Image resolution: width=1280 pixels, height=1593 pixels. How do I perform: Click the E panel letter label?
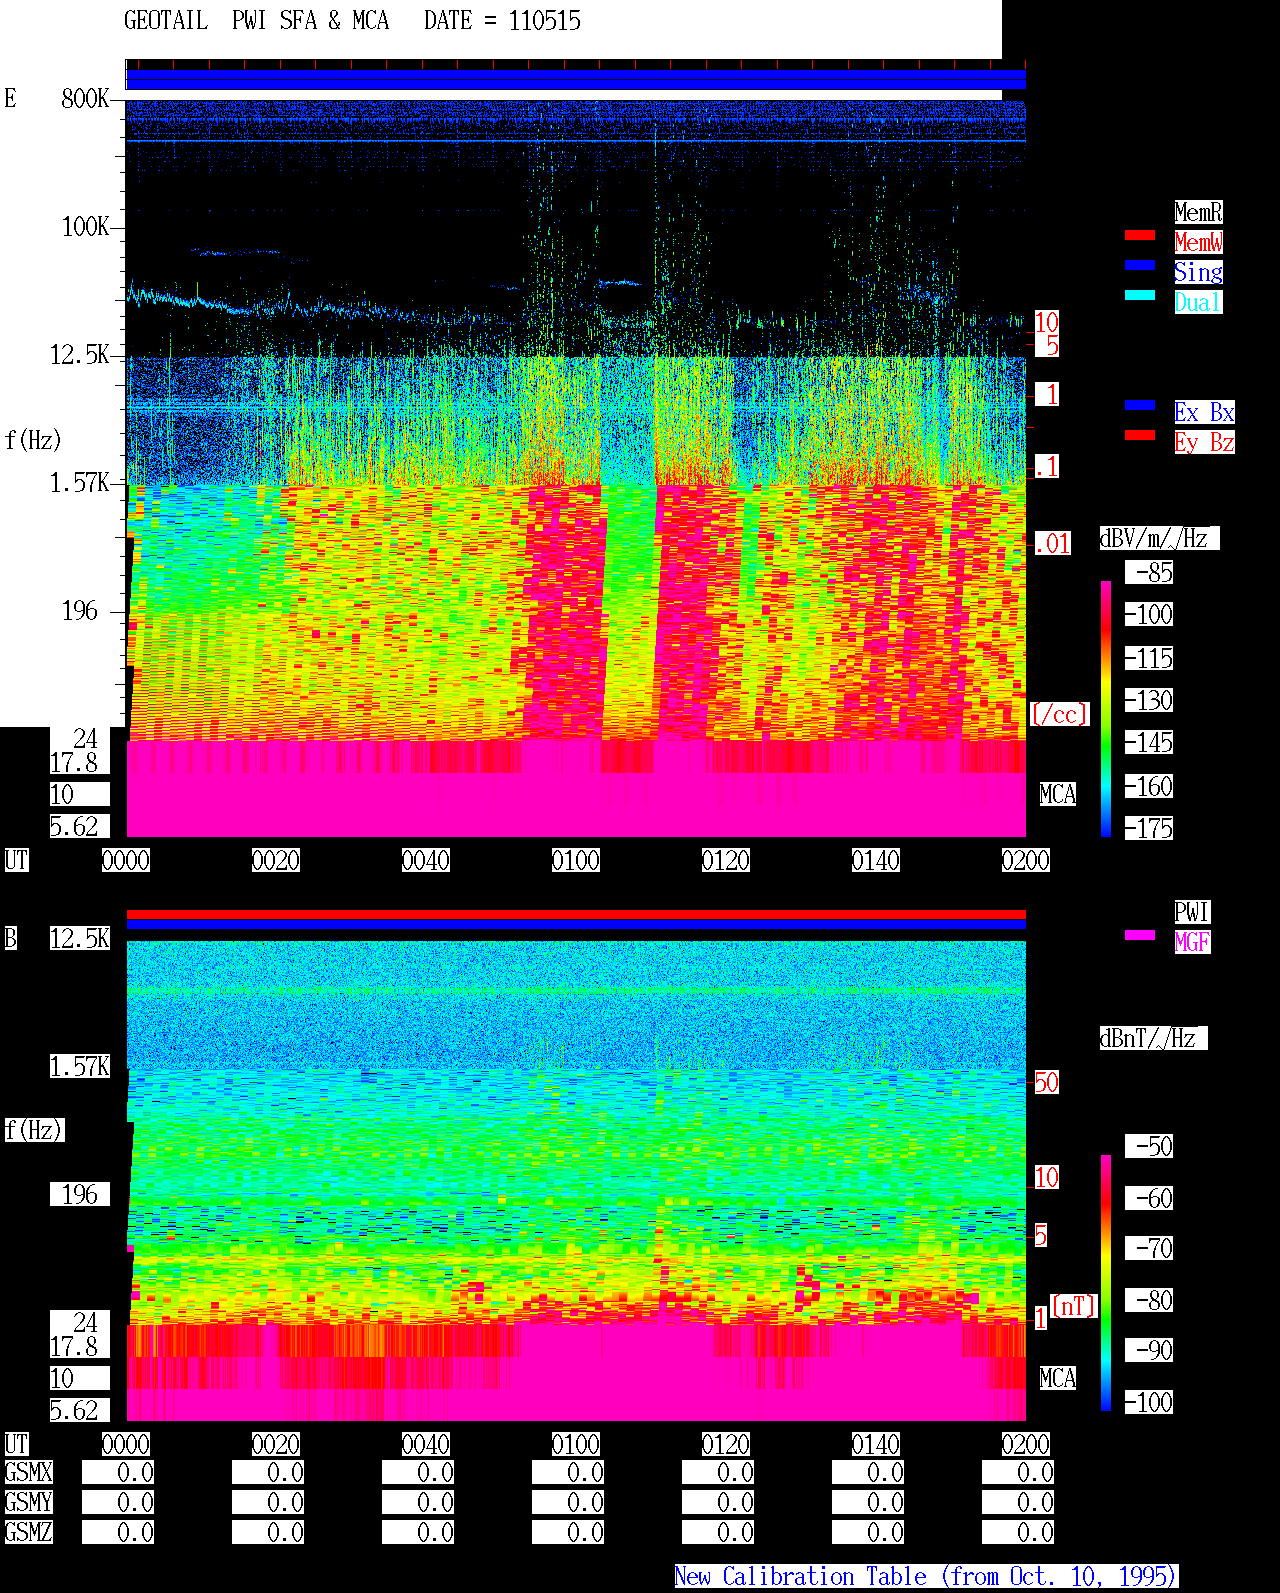coord(10,98)
